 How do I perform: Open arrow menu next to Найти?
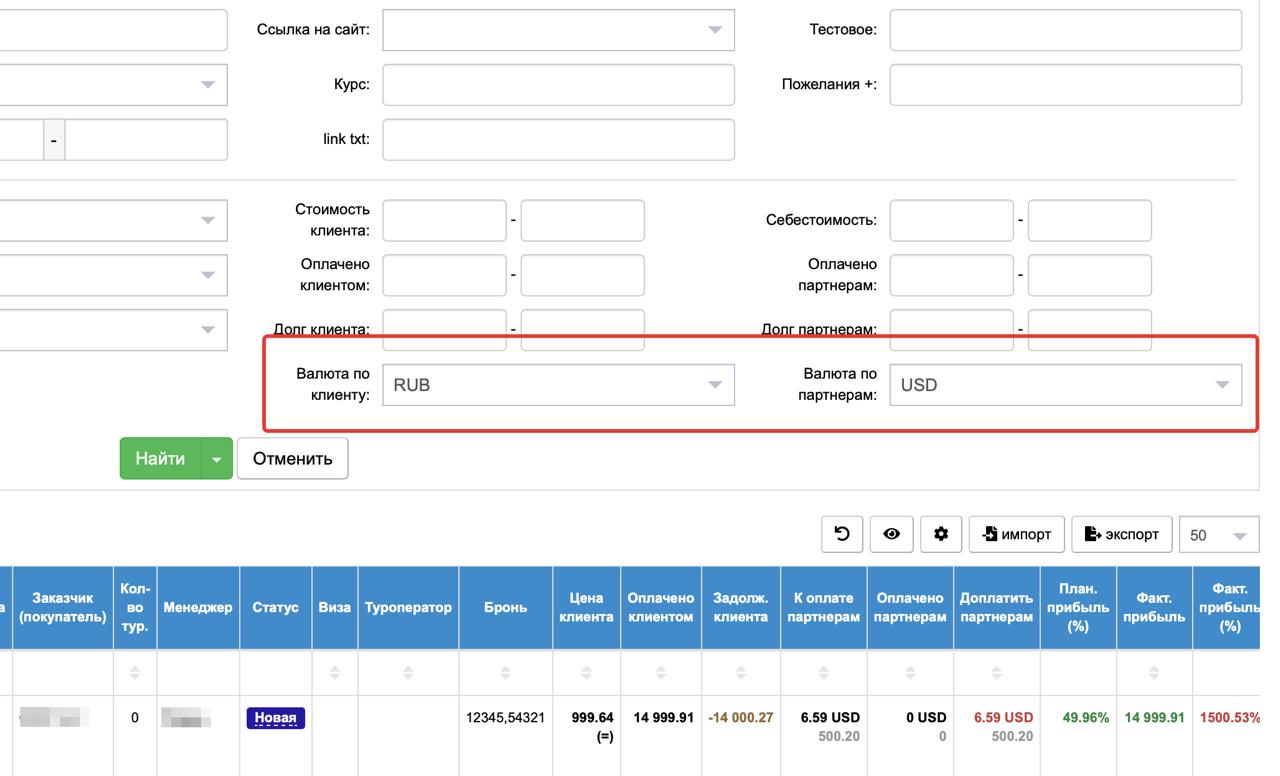(217, 459)
